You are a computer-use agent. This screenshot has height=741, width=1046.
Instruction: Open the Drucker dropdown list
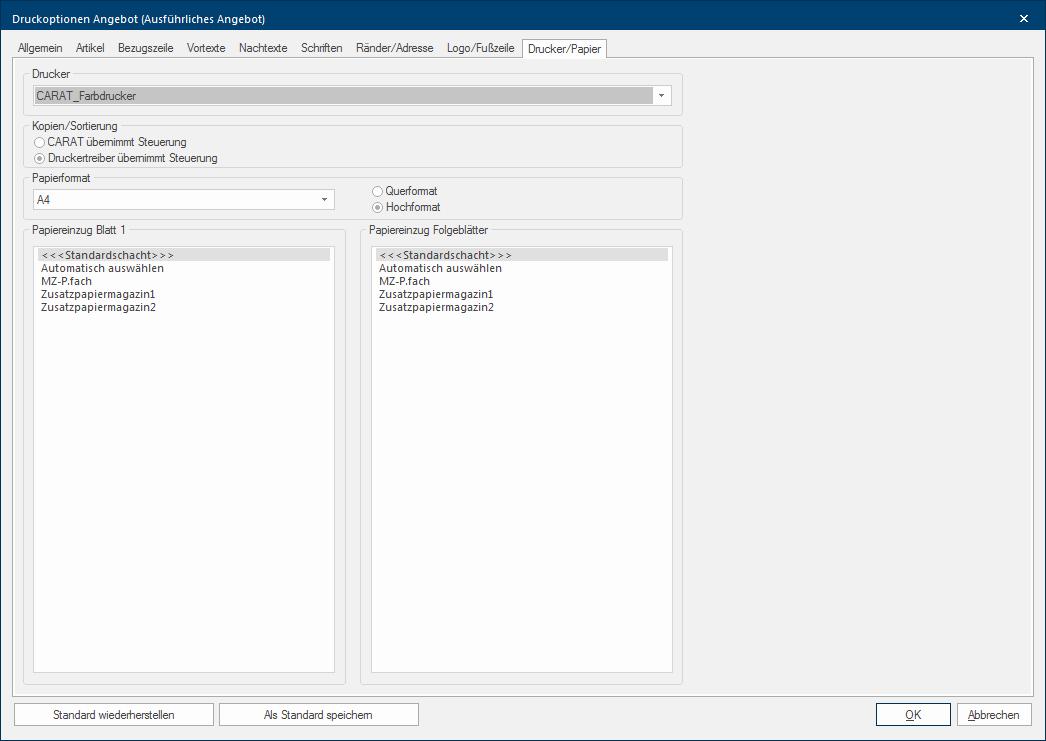point(661,96)
